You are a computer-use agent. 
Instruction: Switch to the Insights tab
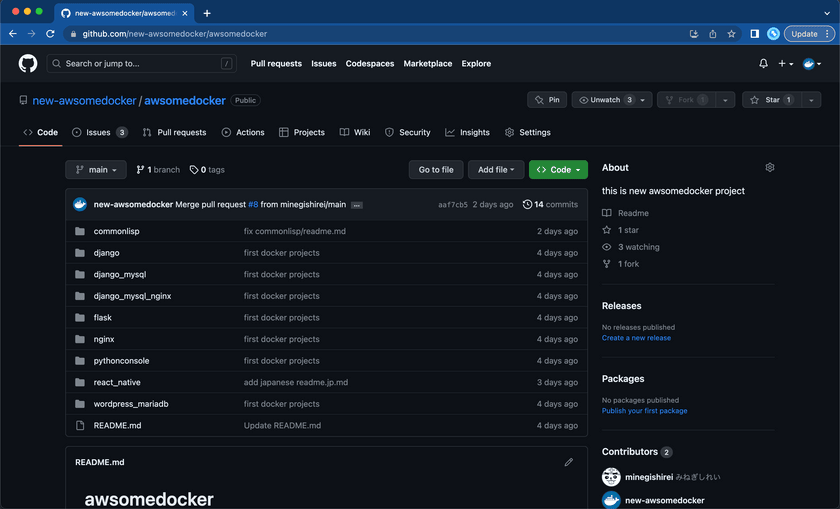467,132
